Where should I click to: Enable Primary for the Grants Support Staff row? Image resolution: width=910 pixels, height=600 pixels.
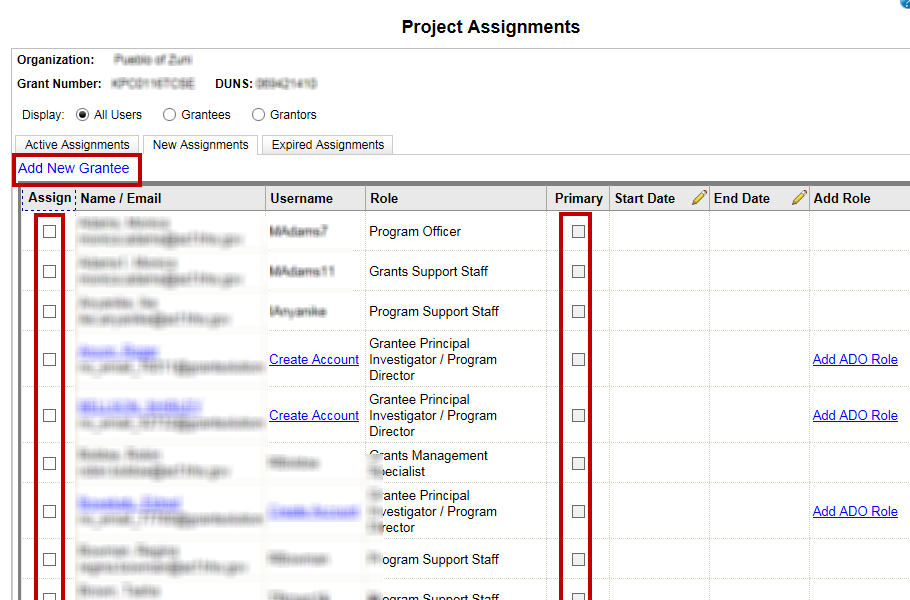pyautogui.click(x=578, y=271)
